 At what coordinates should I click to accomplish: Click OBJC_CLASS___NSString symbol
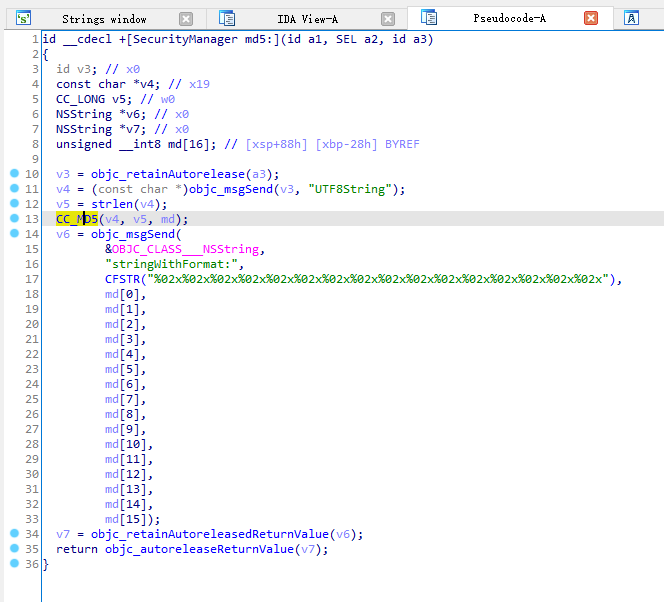click(185, 249)
